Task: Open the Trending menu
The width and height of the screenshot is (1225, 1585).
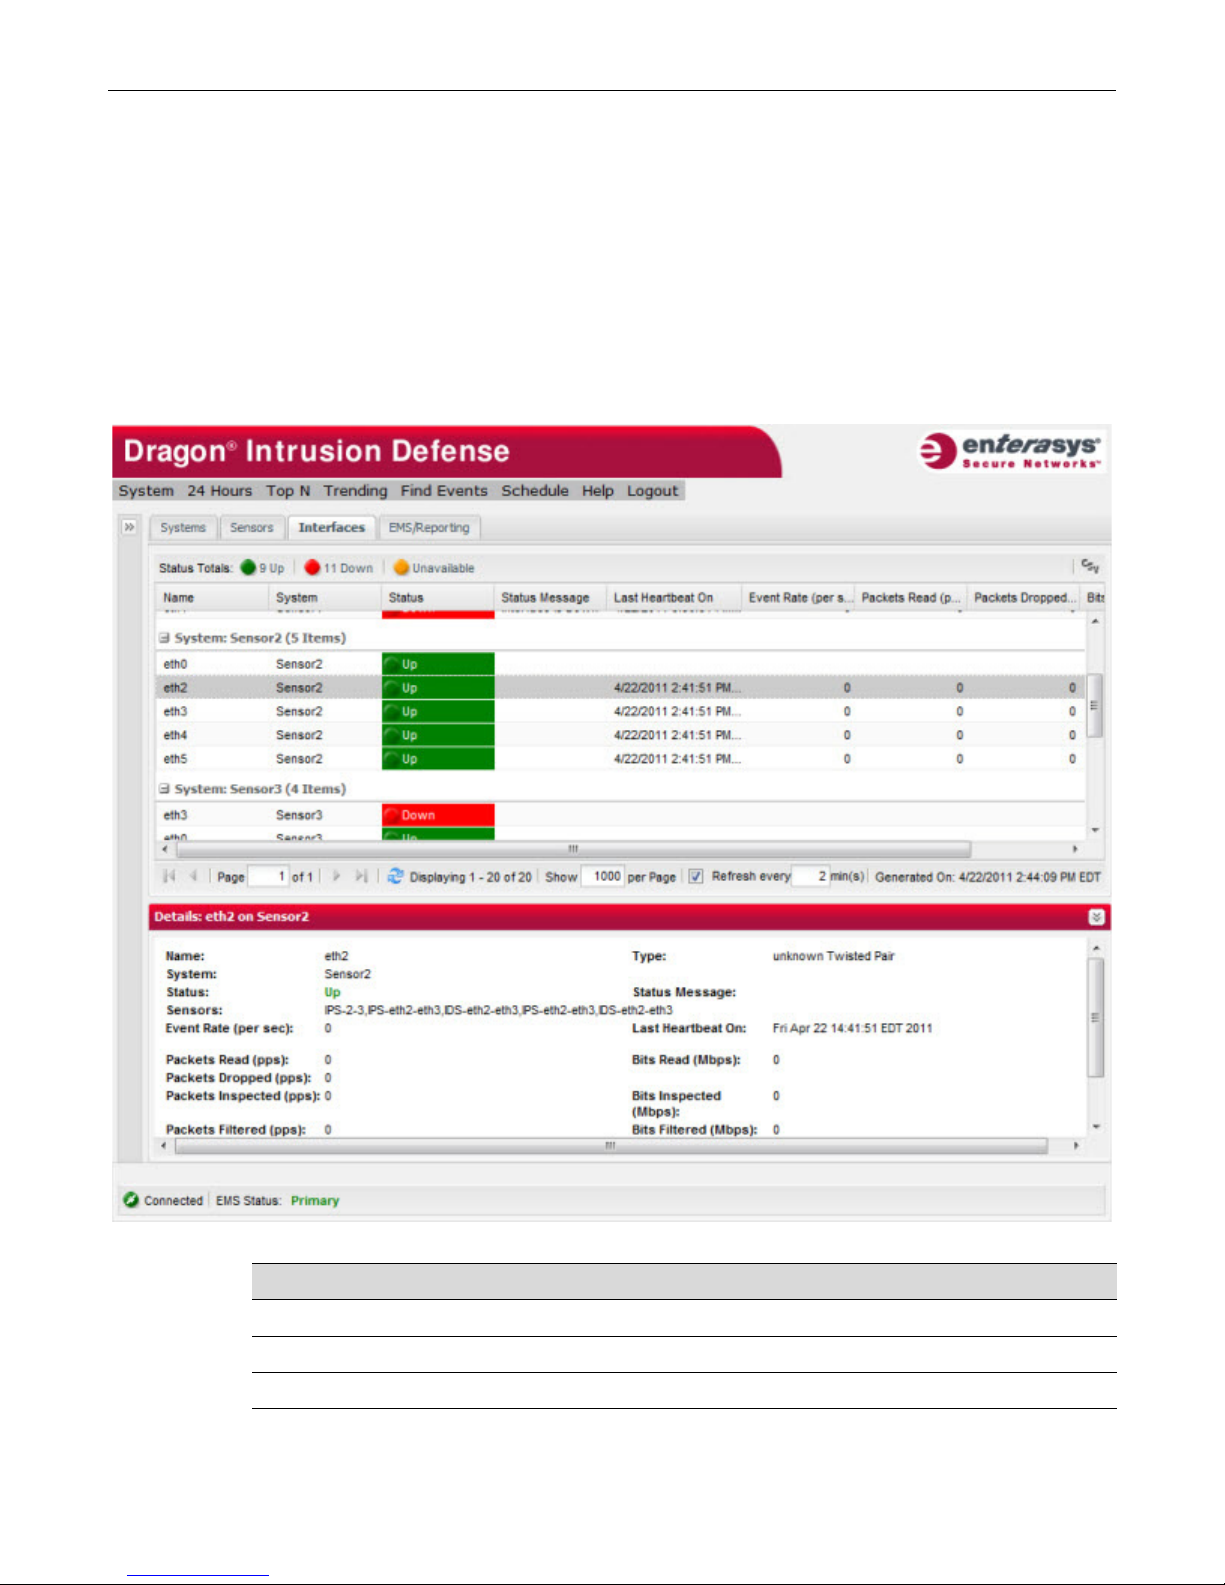Action: [x=355, y=491]
